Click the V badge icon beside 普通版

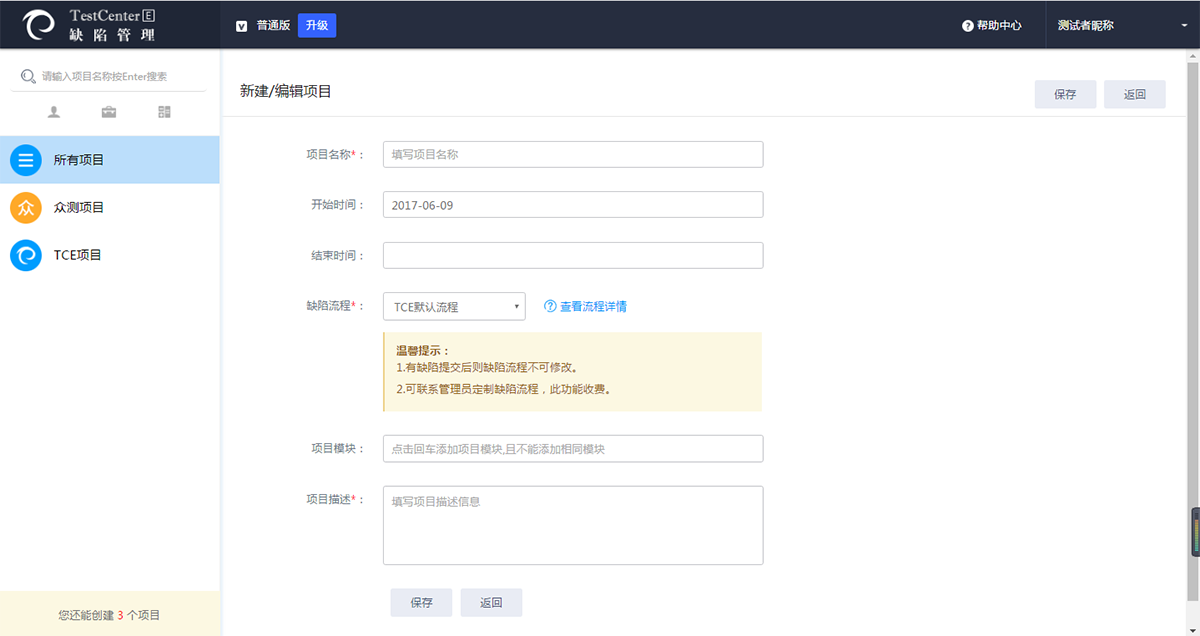(241, 26)
